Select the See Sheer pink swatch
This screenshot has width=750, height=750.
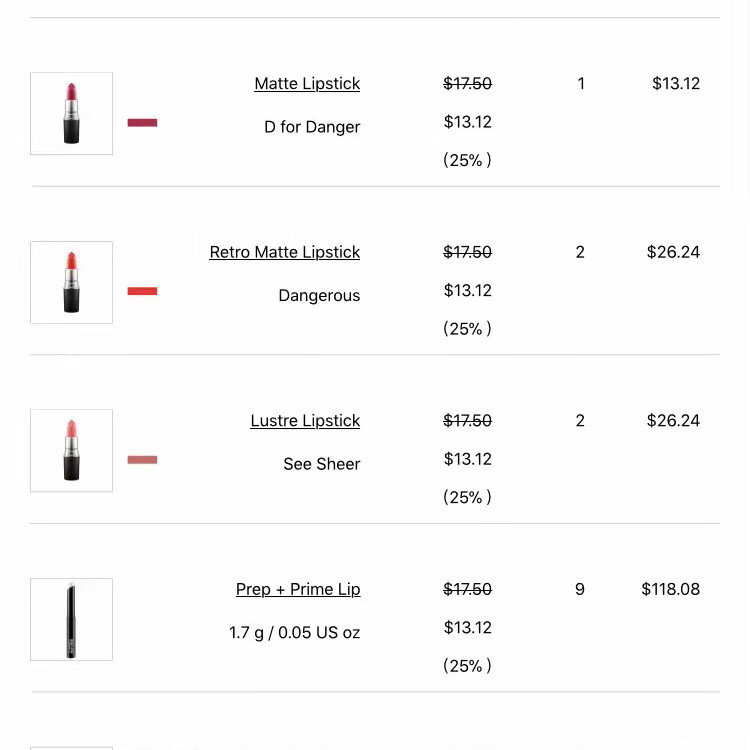[x=142, y=460]
